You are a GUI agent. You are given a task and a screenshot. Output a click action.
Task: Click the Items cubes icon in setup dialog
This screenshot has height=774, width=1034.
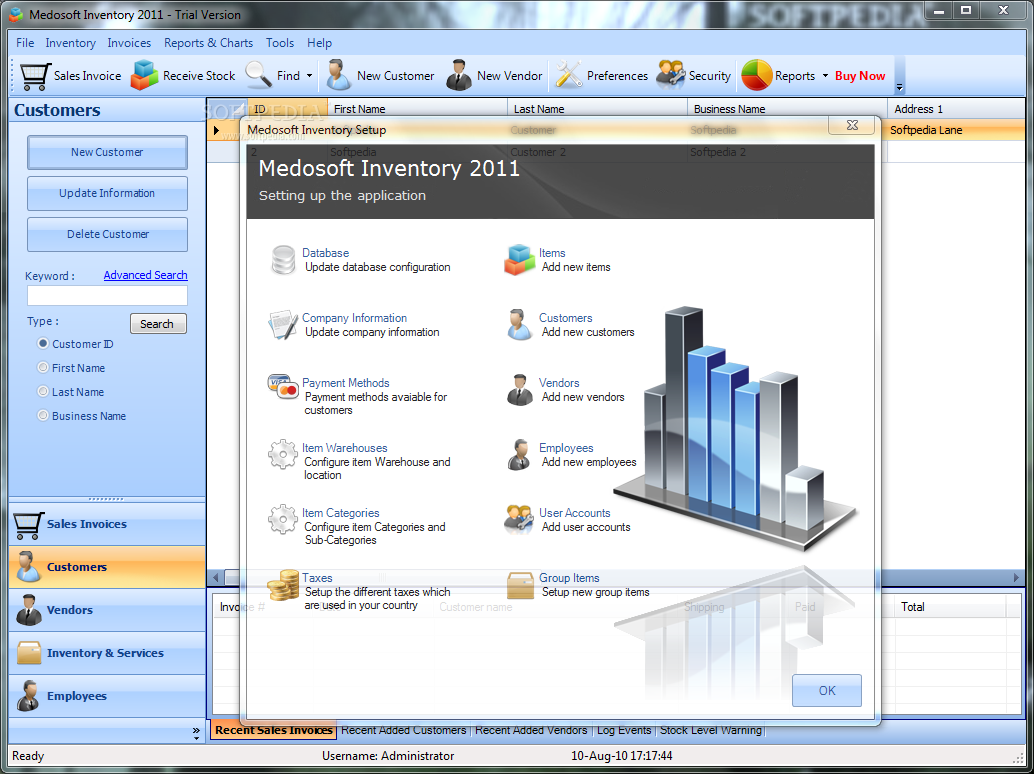tap(520, 260)
